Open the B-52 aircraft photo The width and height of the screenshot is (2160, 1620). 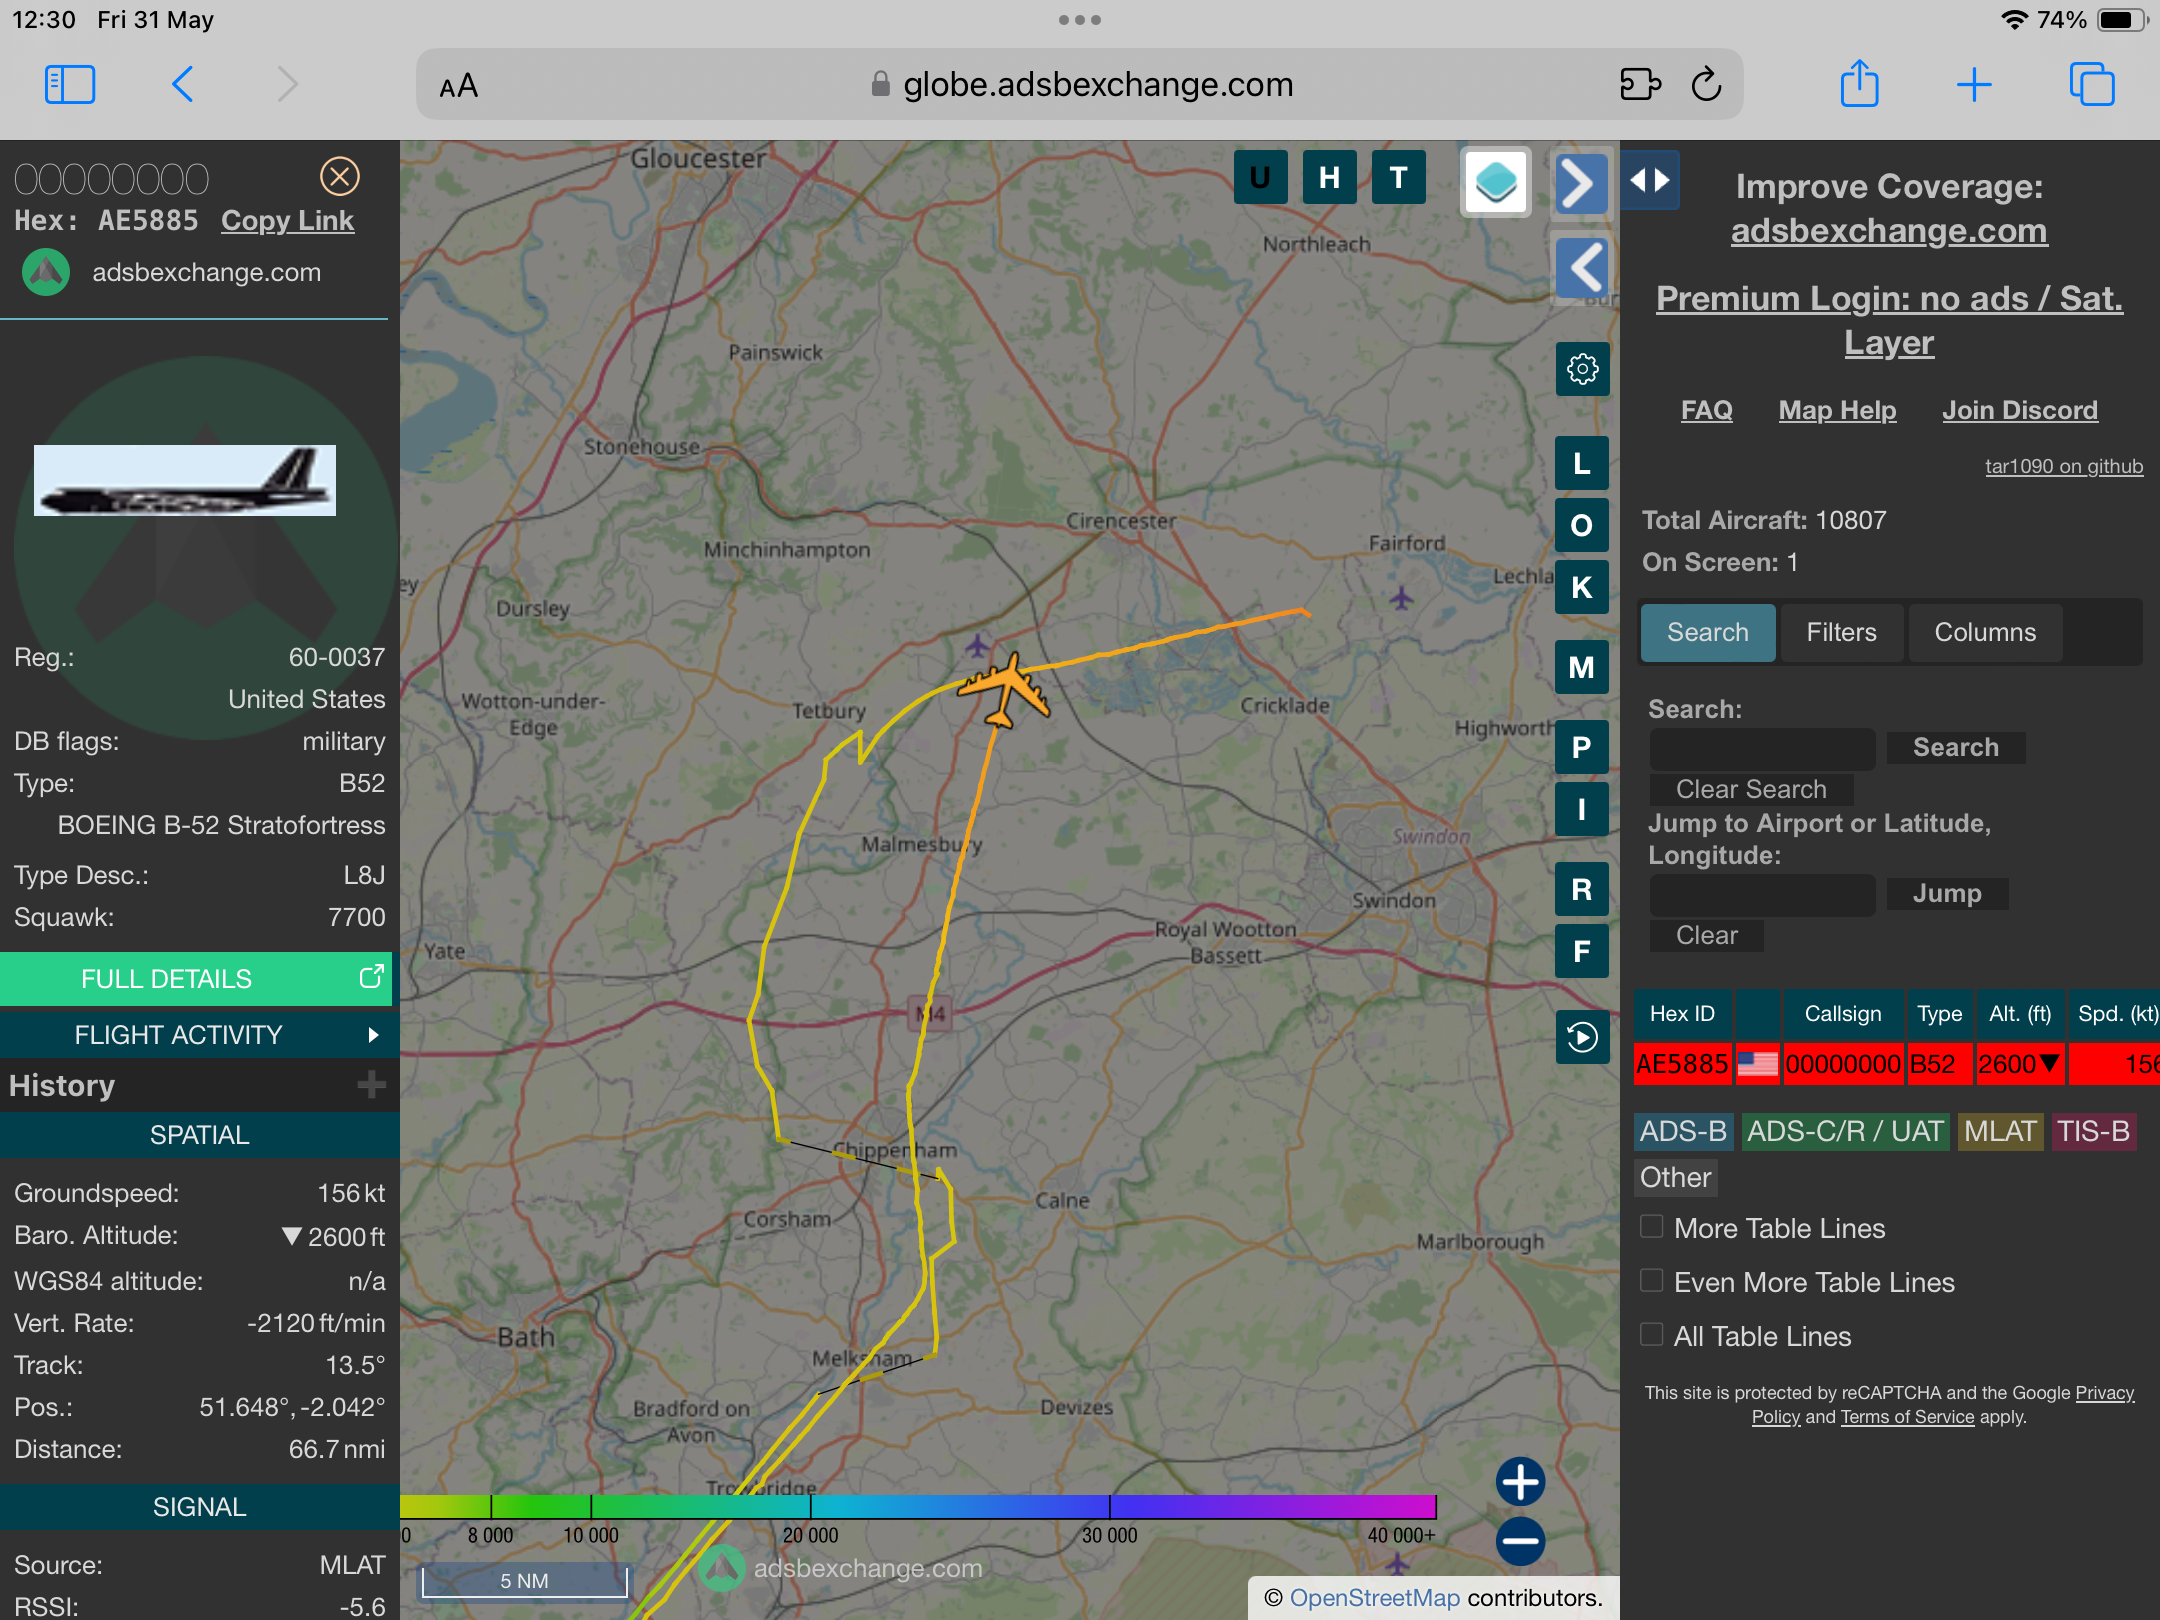coord(185,481)
